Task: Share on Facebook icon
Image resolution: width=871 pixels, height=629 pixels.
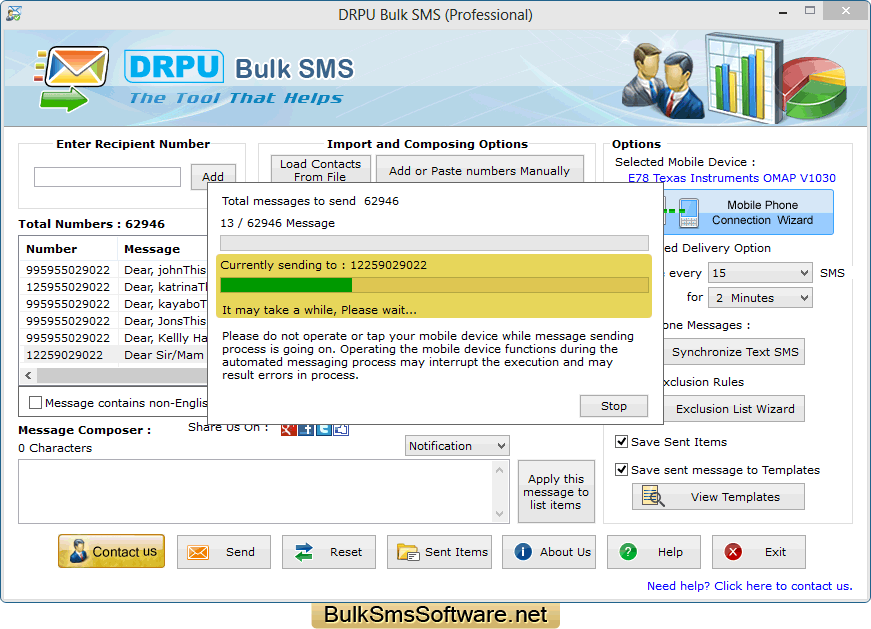Action: (x=306, y=430)
